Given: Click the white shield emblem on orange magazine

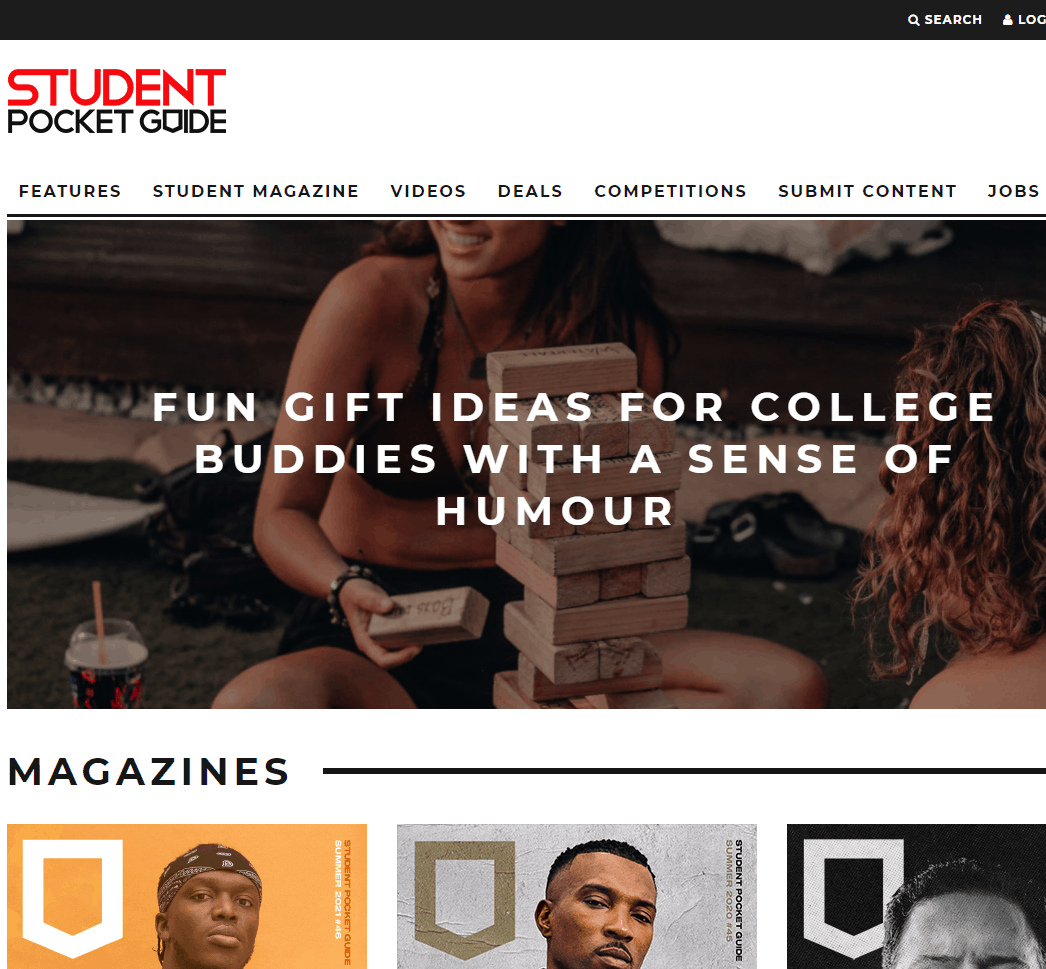Looking at the screenshot, I should (73, 898).
